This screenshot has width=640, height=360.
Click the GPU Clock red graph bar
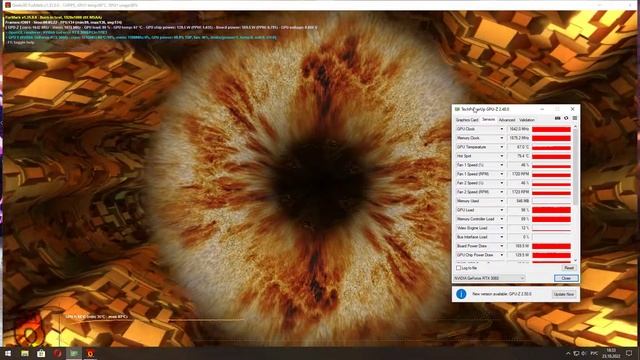point(551,129)
